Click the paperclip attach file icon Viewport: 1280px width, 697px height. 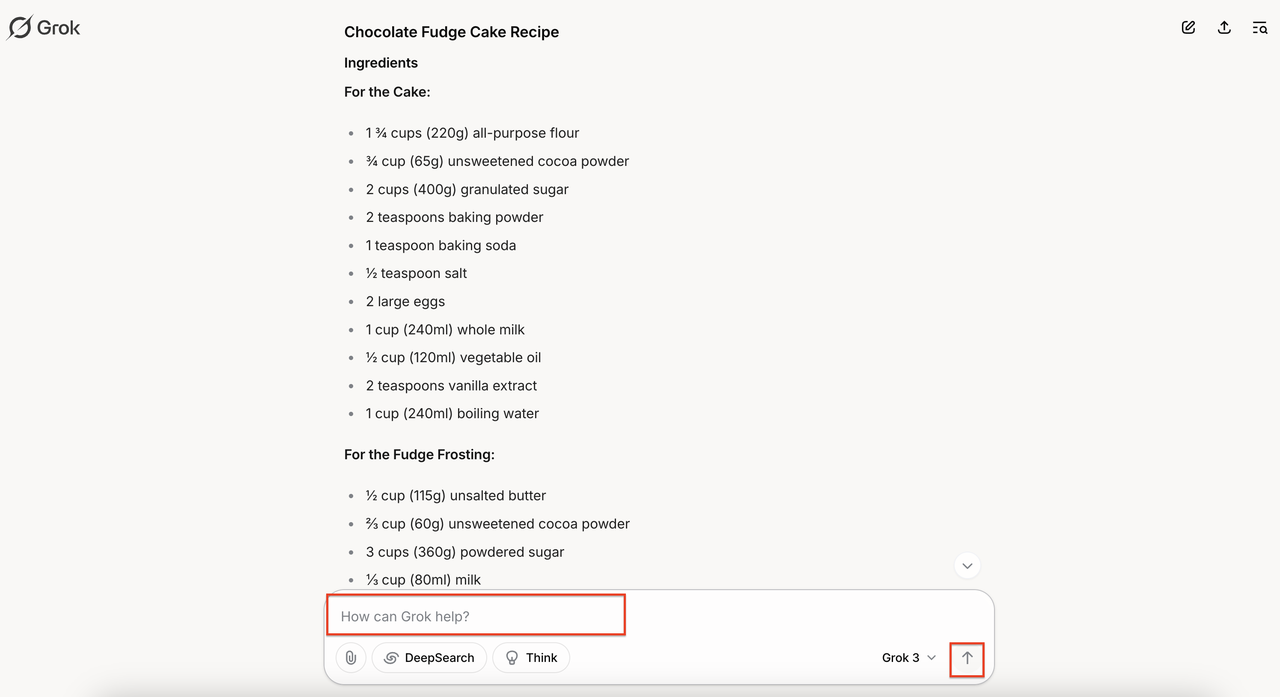coord(351,658)
